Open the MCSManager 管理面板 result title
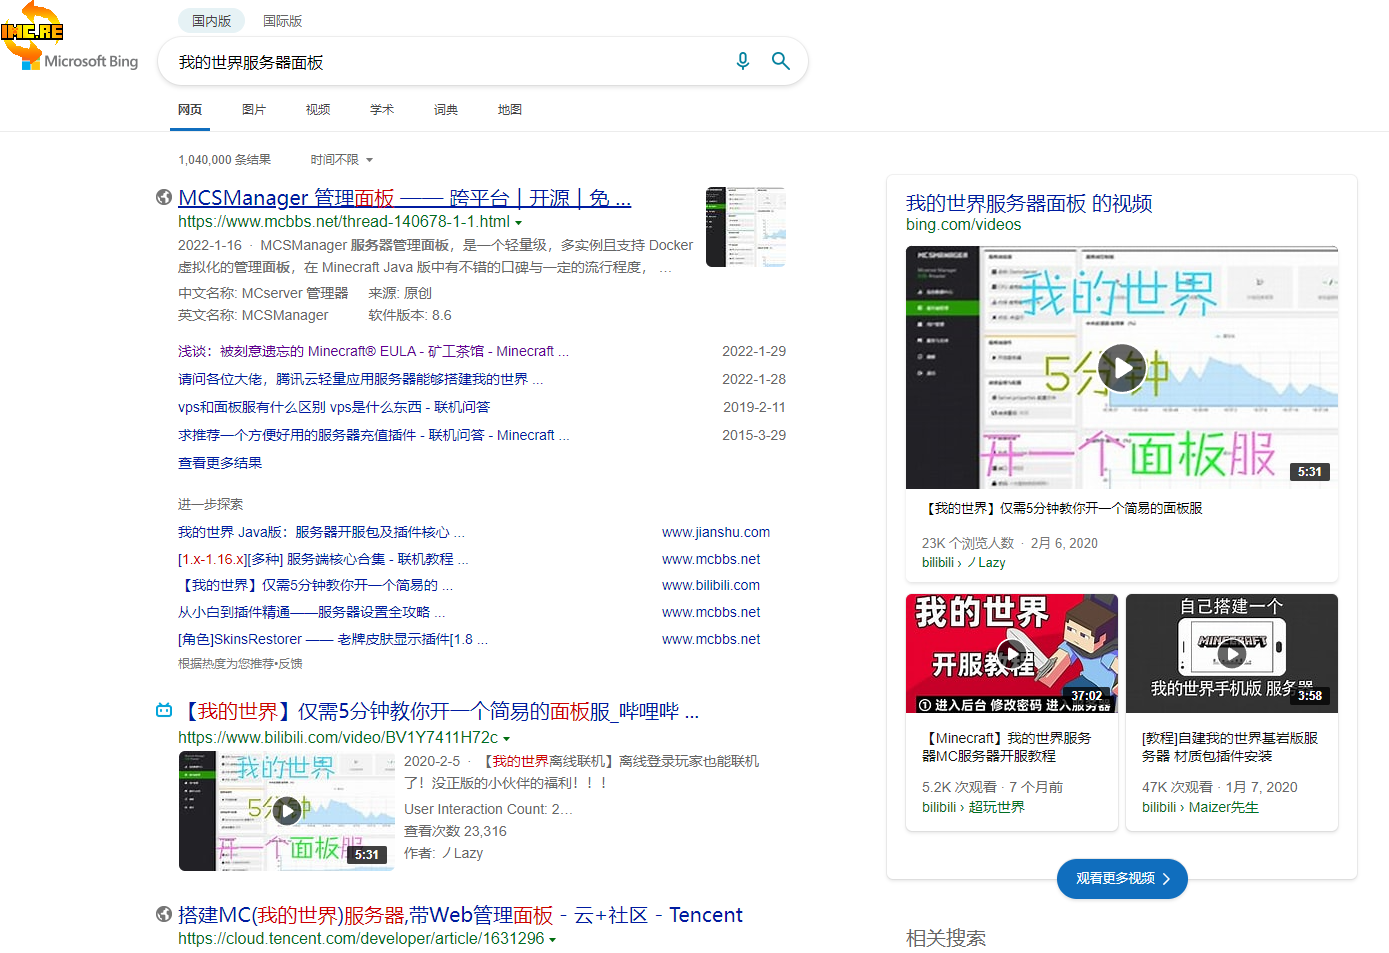Viewport: 1389px width, 953px height. (x=404, y=198)
